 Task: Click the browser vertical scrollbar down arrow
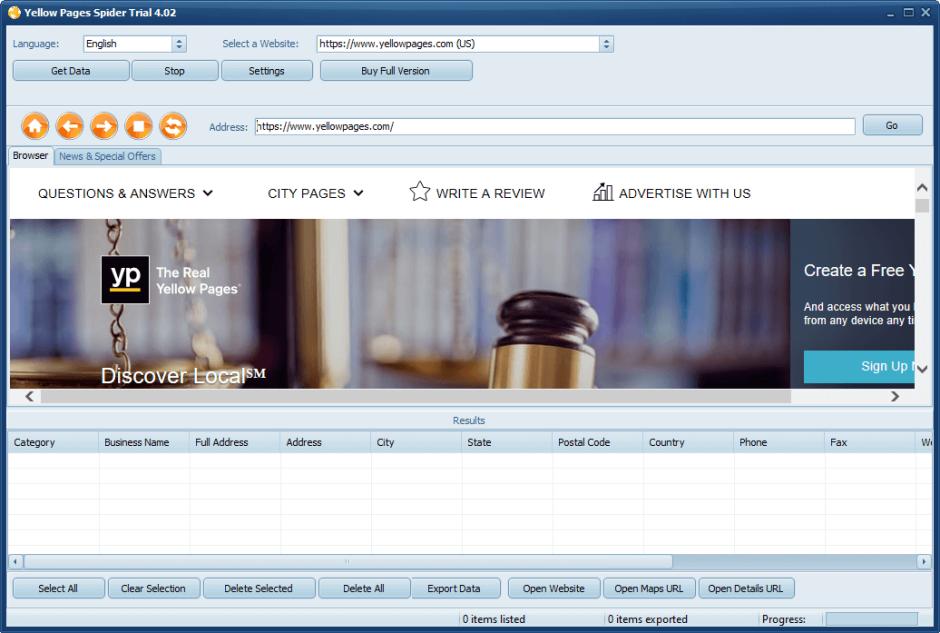(922, 369)
